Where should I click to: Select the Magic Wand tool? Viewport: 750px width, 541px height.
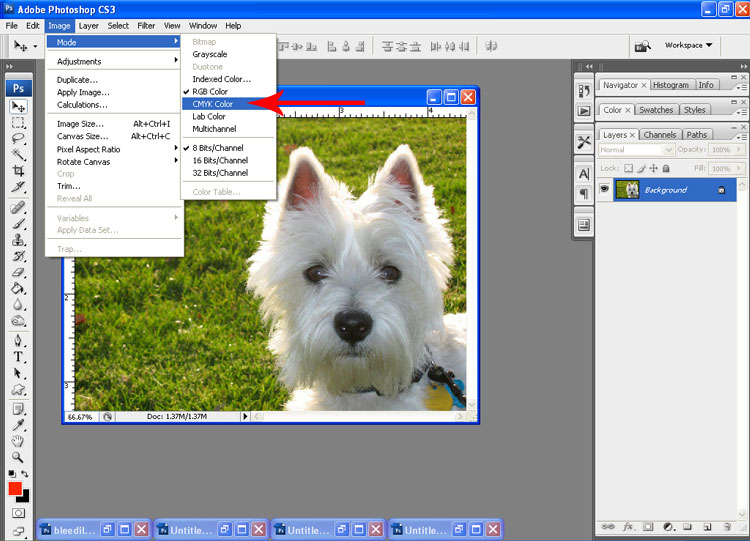tap(18, 155)
